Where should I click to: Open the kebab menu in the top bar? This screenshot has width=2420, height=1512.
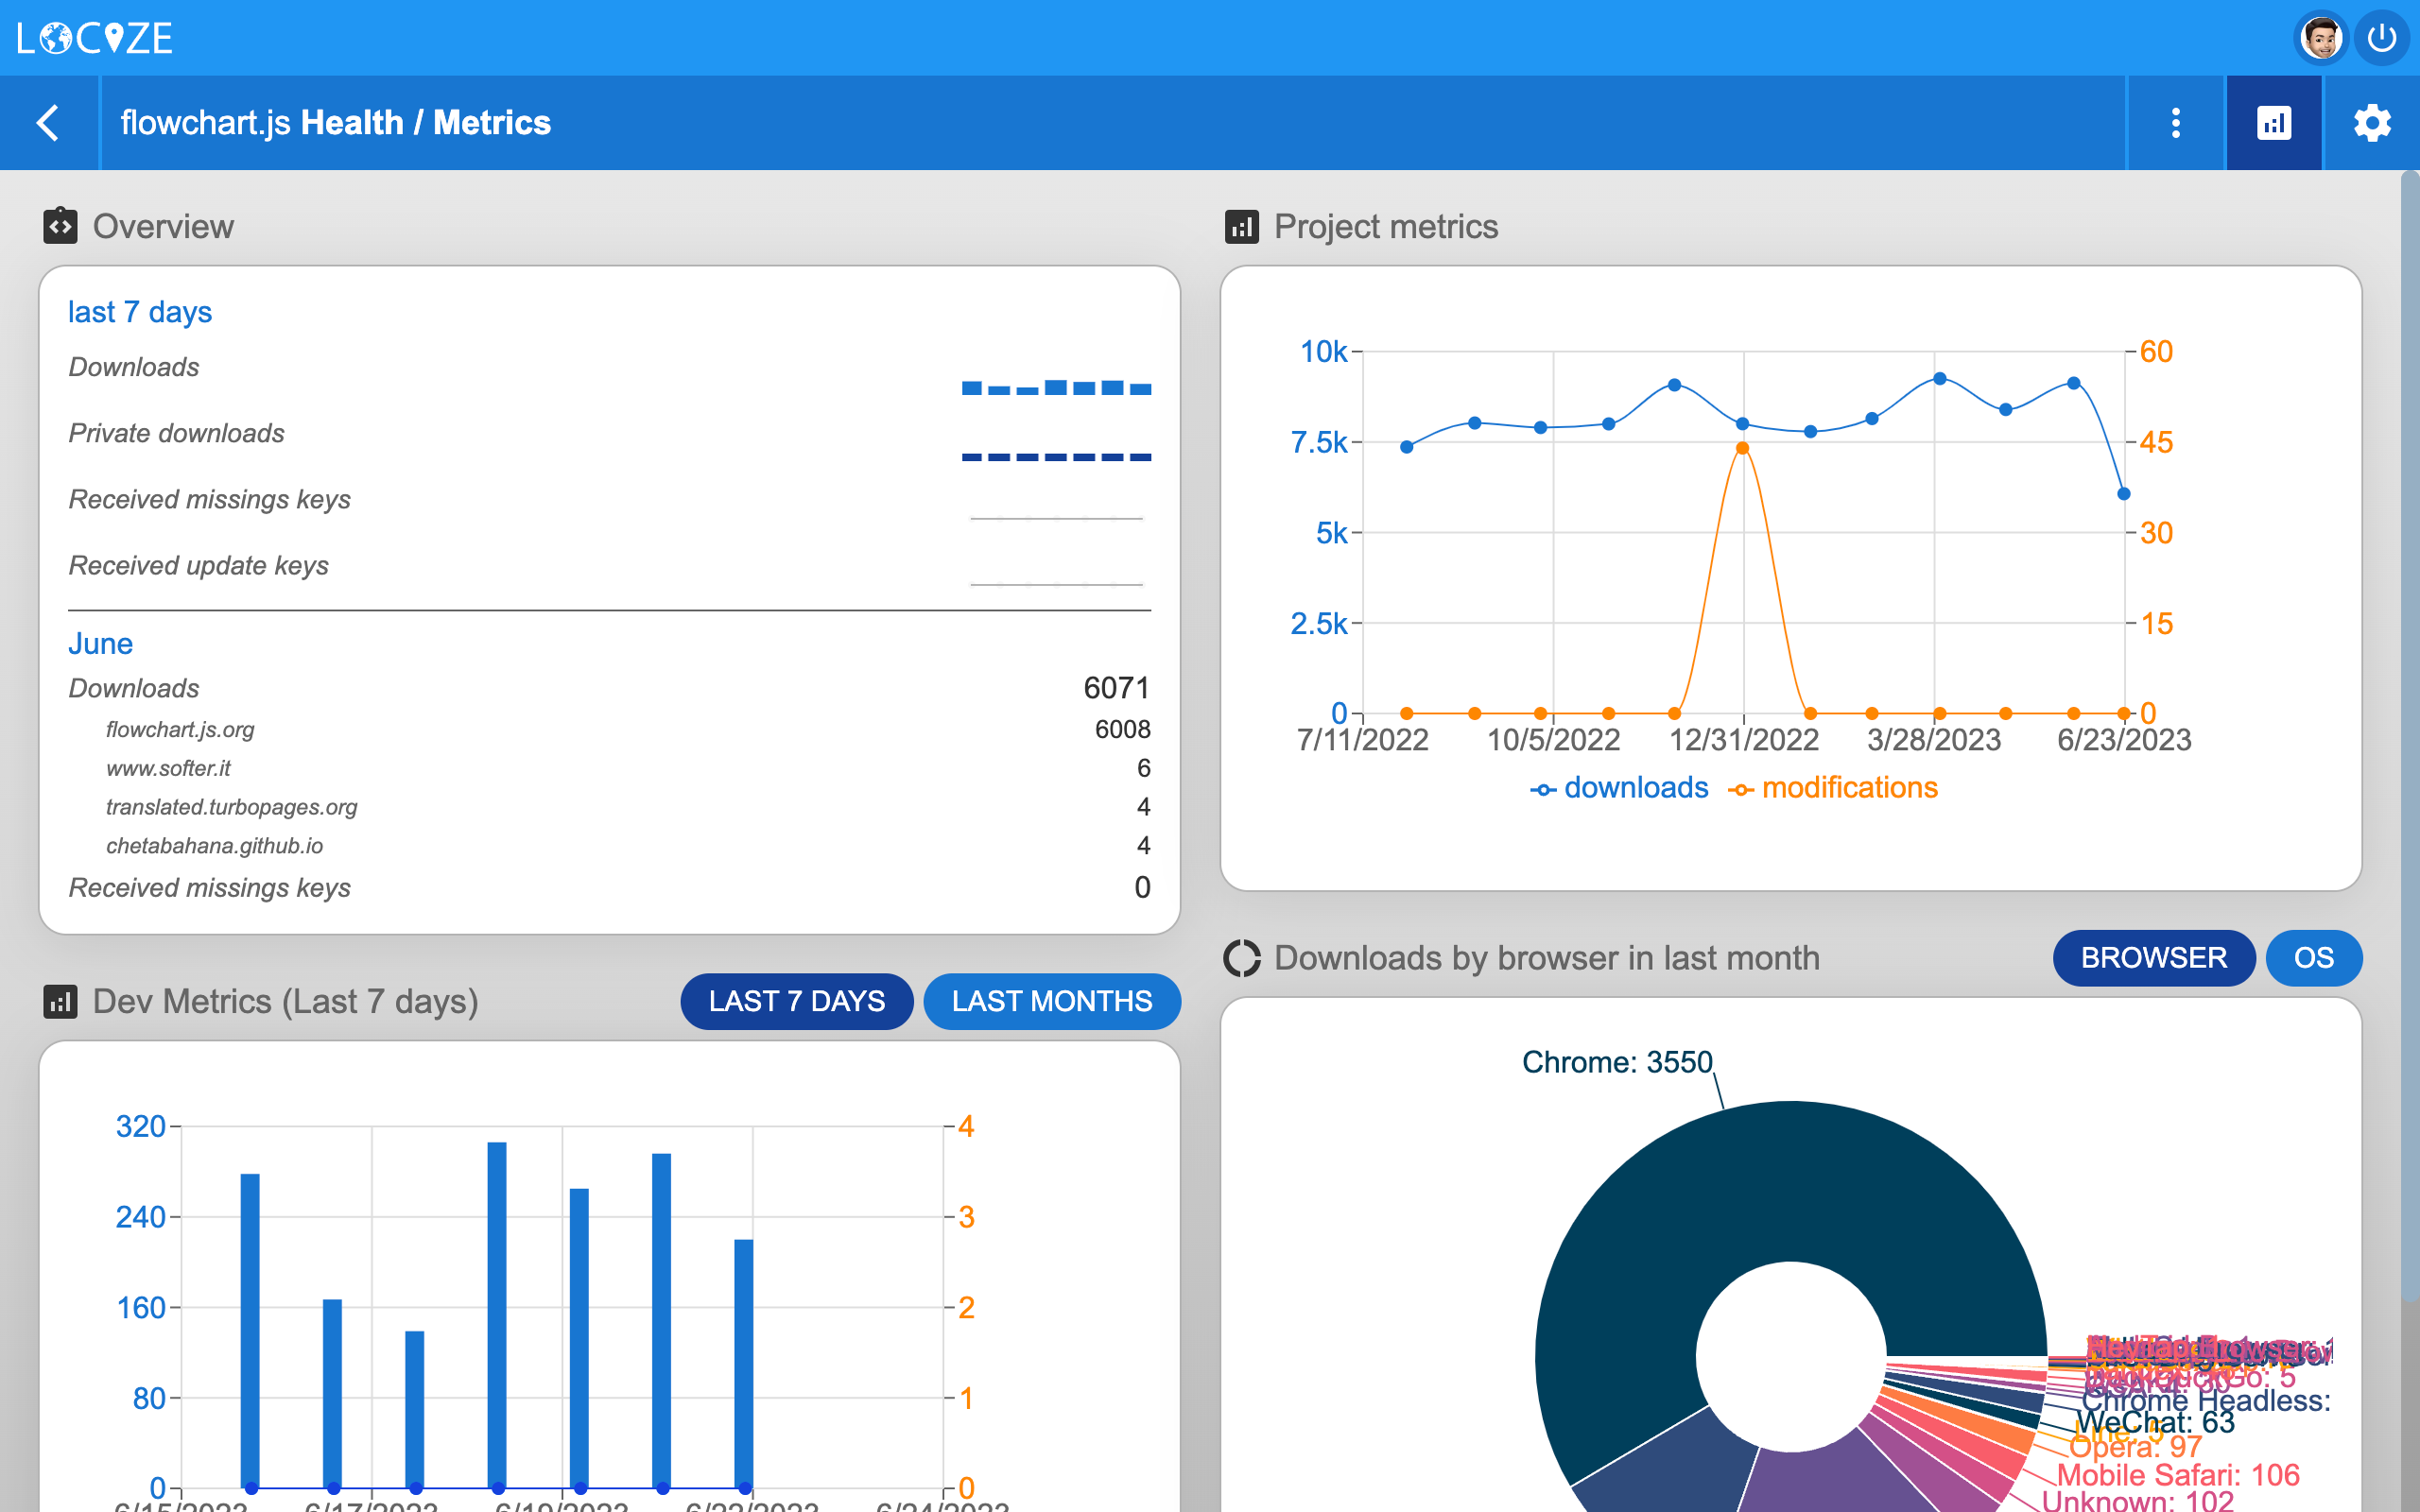click(x=2174, y=122)
